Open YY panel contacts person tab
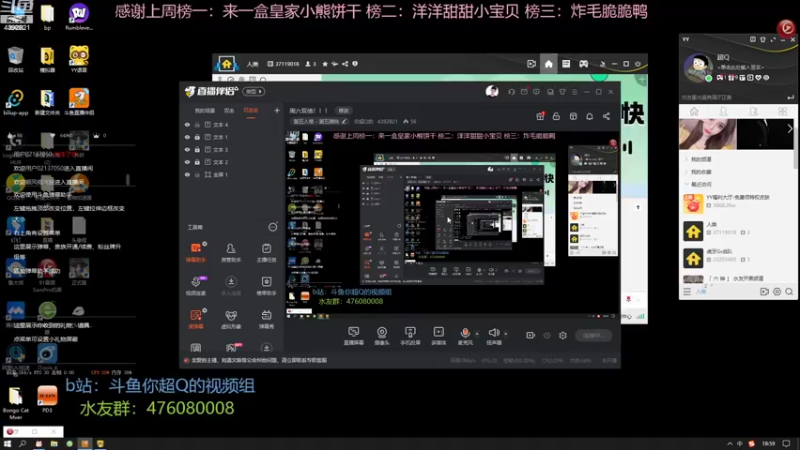Image resolution: width=800 pixels, height=450 pixels. pos(723,111)
